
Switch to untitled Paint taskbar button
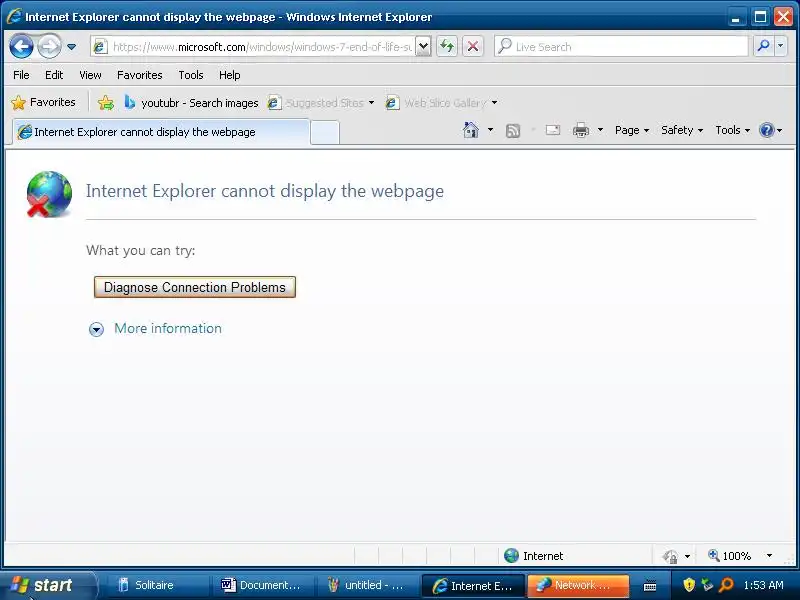point(366,585)
